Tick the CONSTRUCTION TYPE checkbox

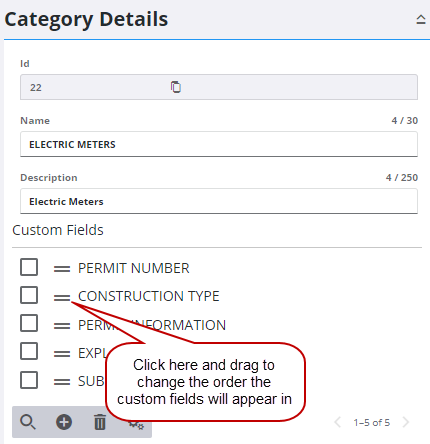click(29, 295)
